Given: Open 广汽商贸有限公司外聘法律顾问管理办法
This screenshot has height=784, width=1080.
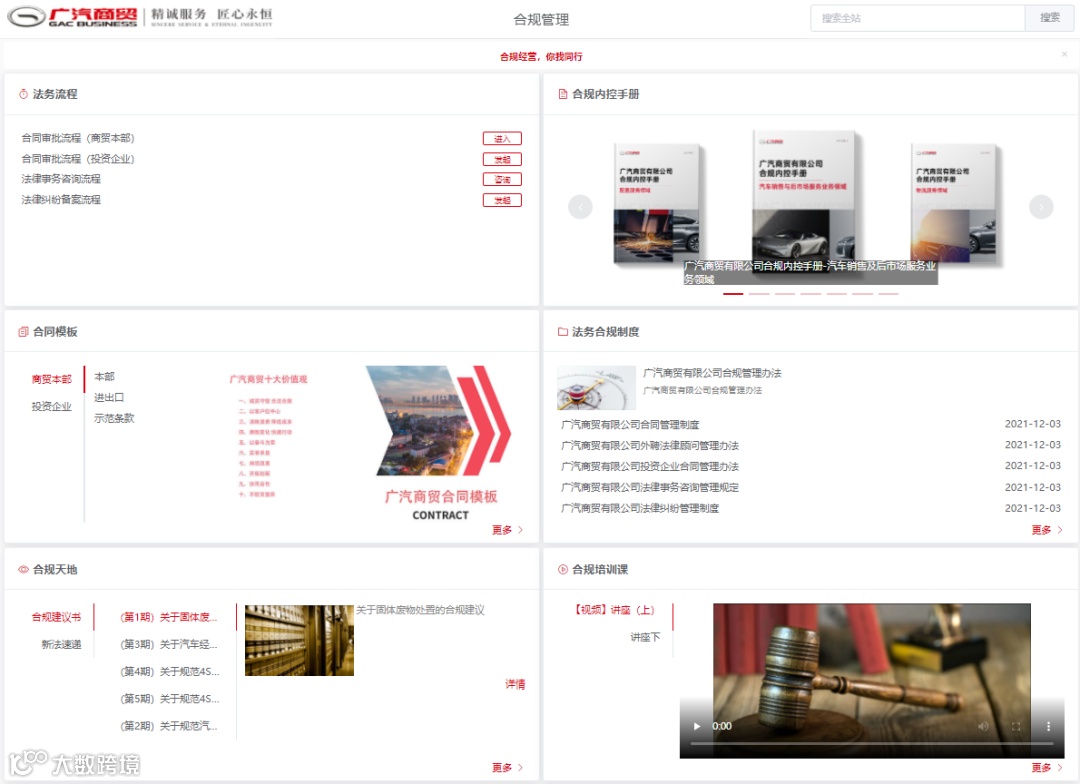Looking at the screenshot, I should click(650, 445).
